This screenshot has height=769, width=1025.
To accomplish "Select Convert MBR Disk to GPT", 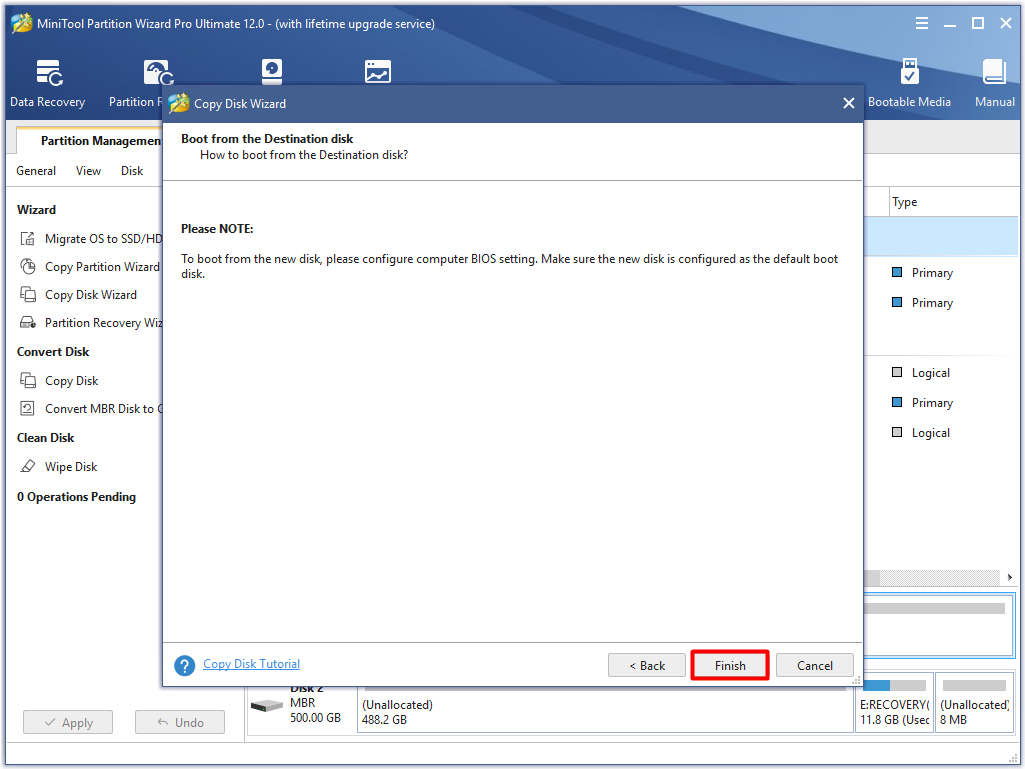I will point(103,409).
